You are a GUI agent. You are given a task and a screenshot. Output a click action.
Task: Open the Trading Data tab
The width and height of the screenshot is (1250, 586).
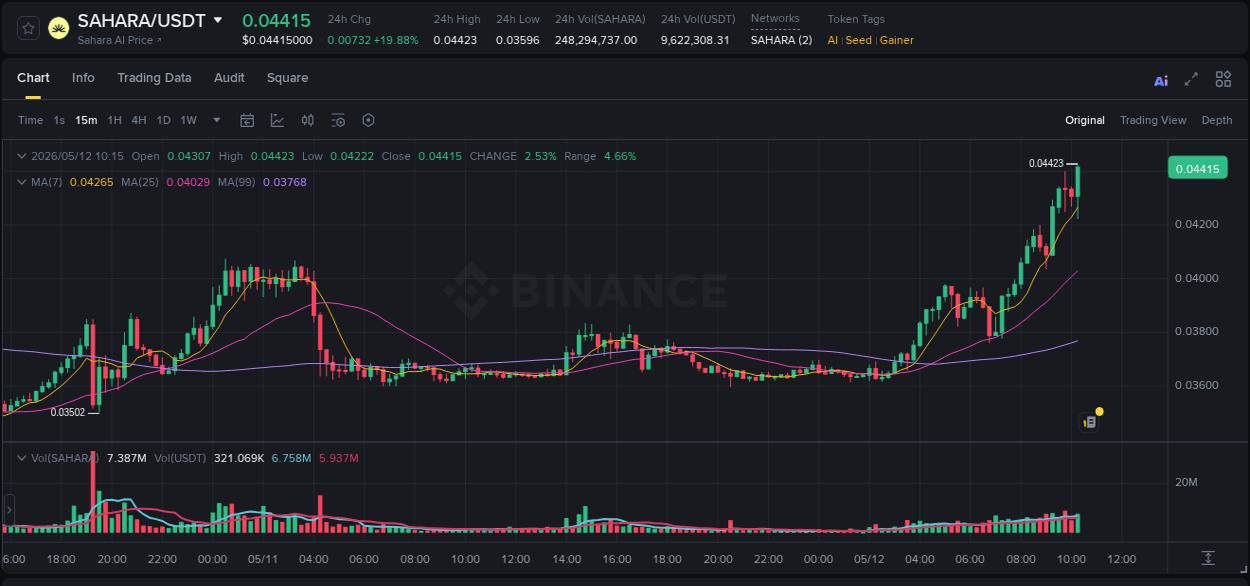tap(154, 78)
